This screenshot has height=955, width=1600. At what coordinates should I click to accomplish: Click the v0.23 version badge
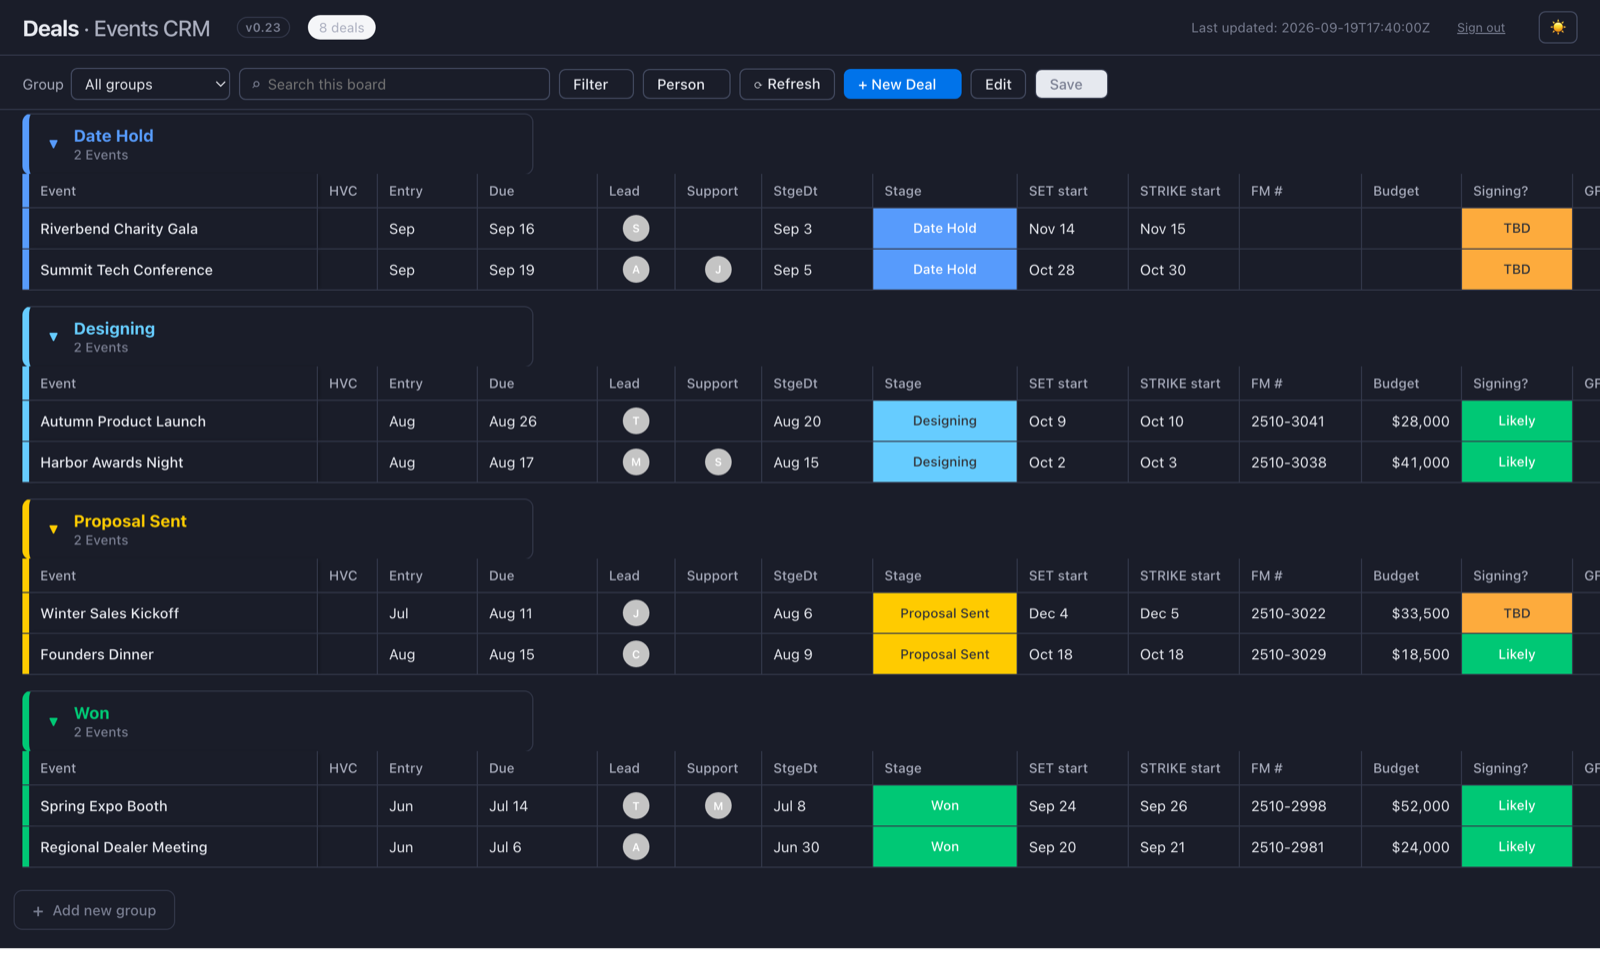(x=263, y=28)
